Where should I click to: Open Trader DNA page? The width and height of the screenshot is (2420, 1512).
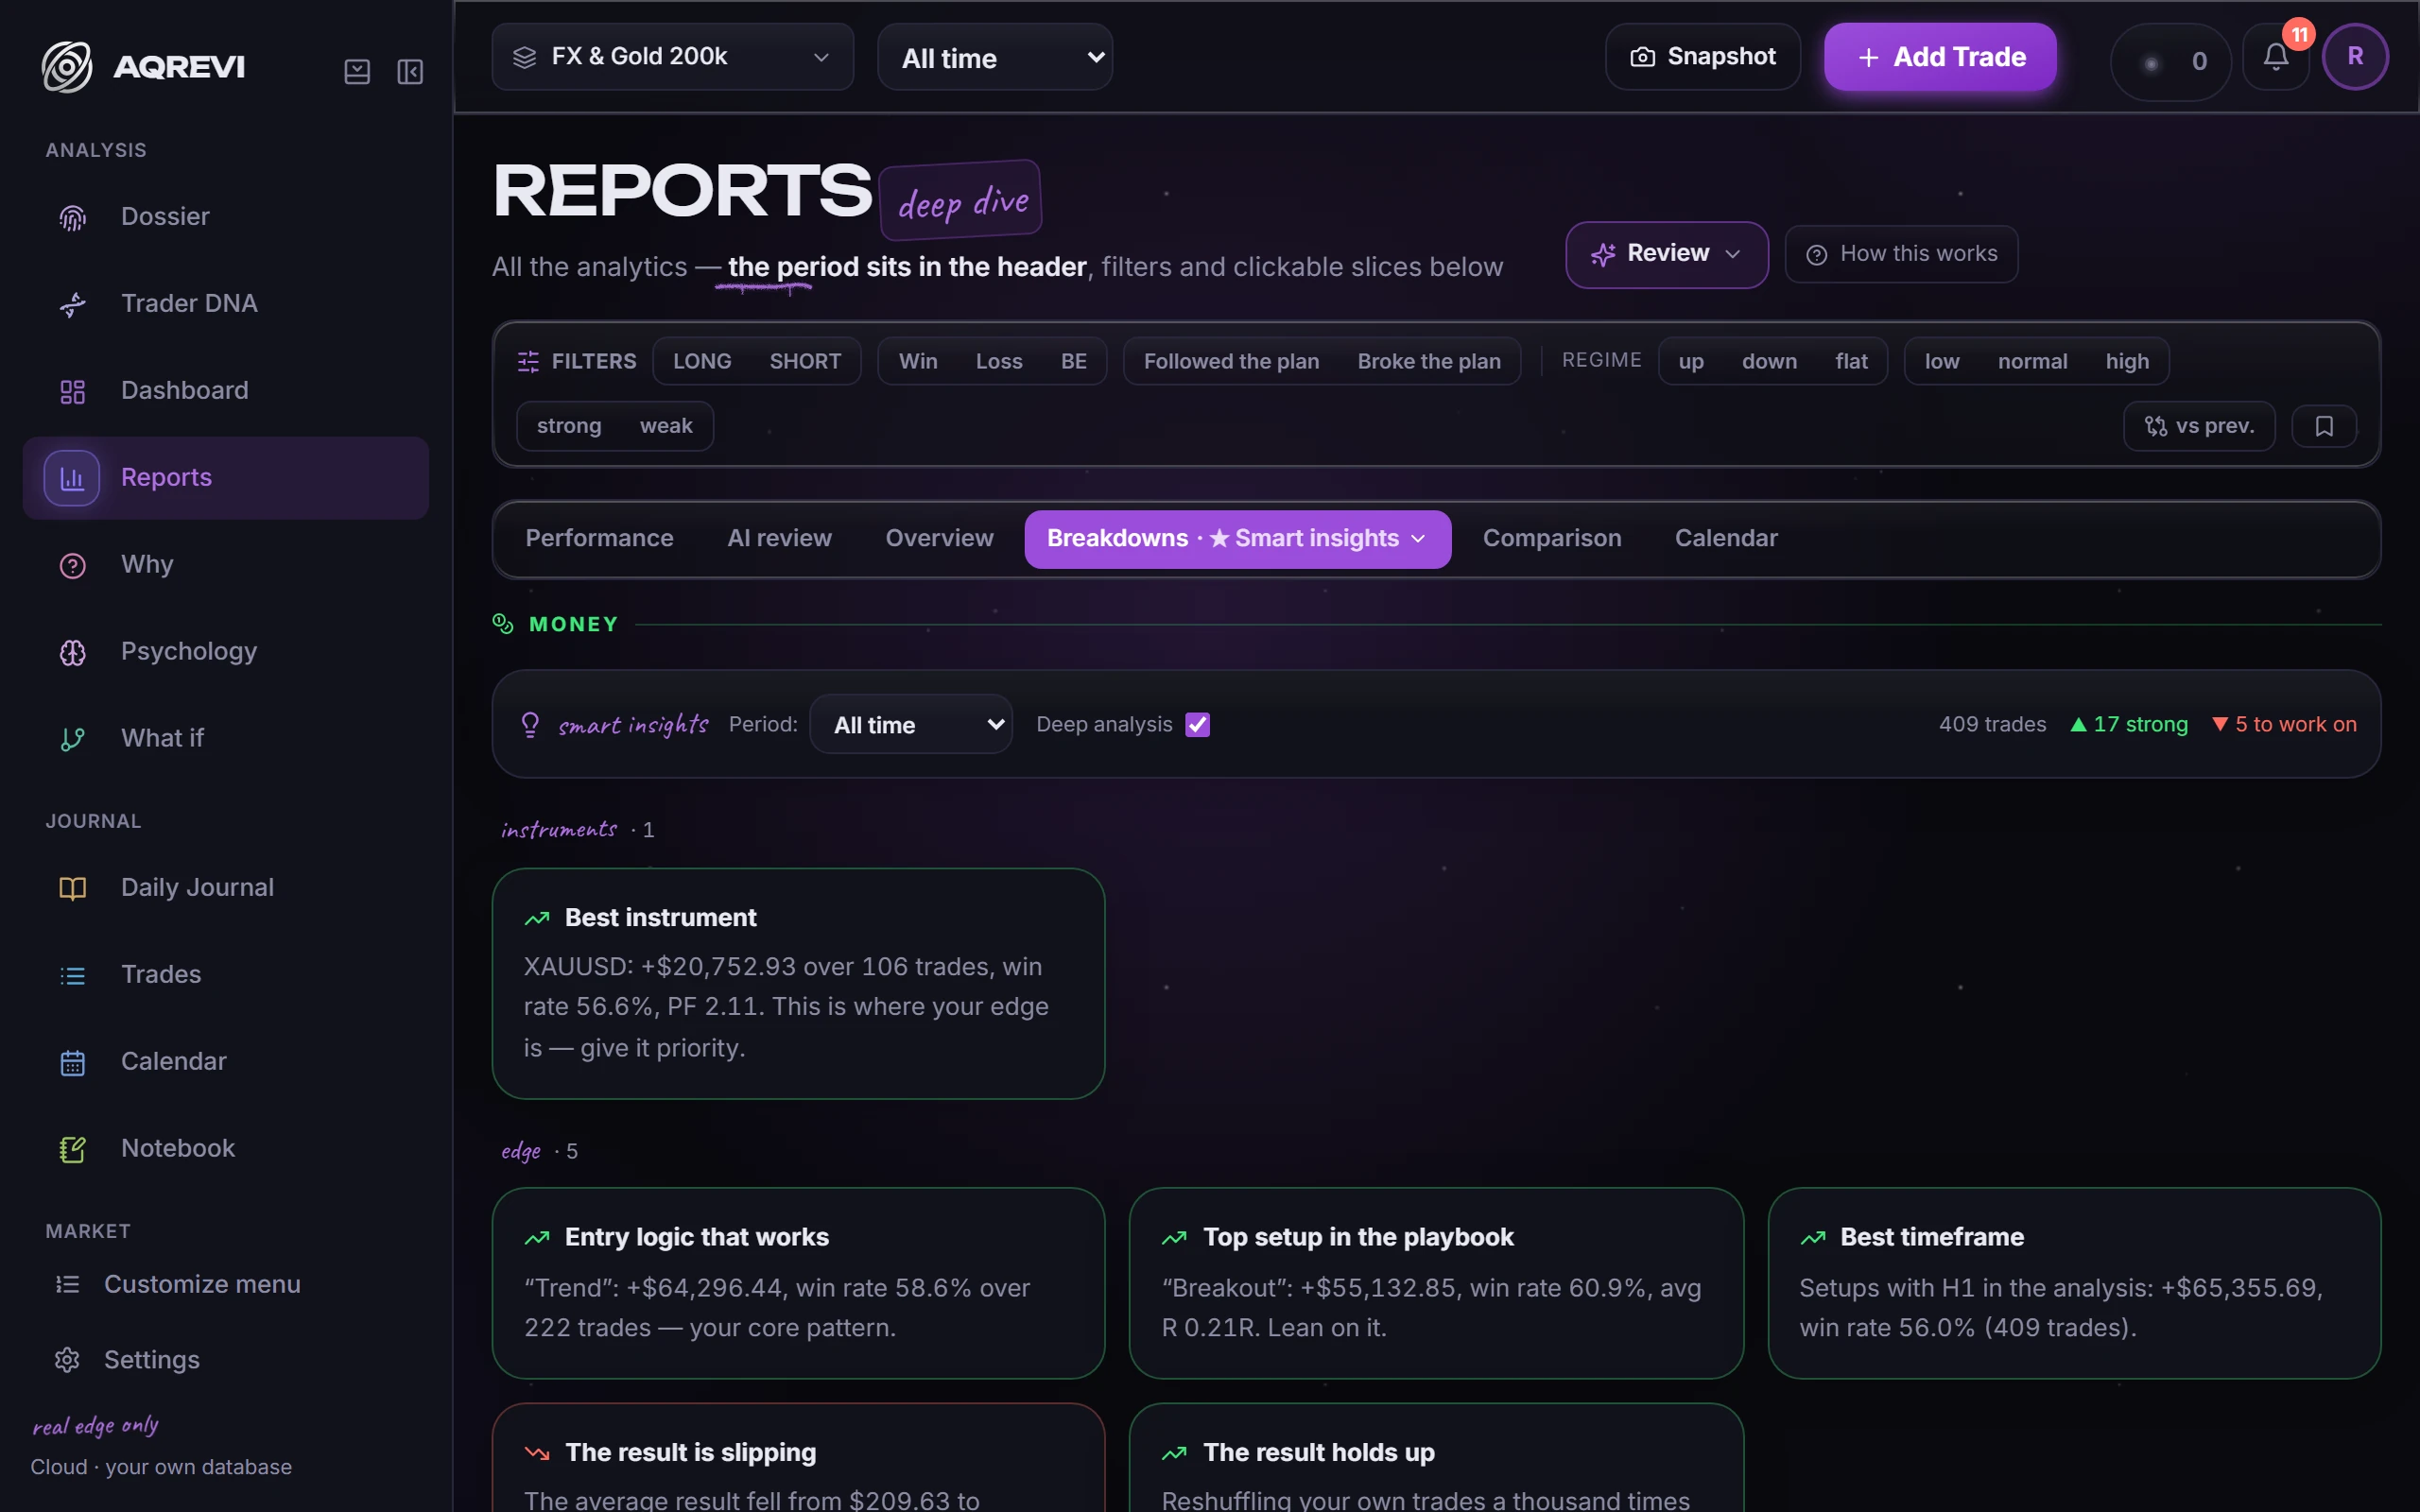point(226,304)
